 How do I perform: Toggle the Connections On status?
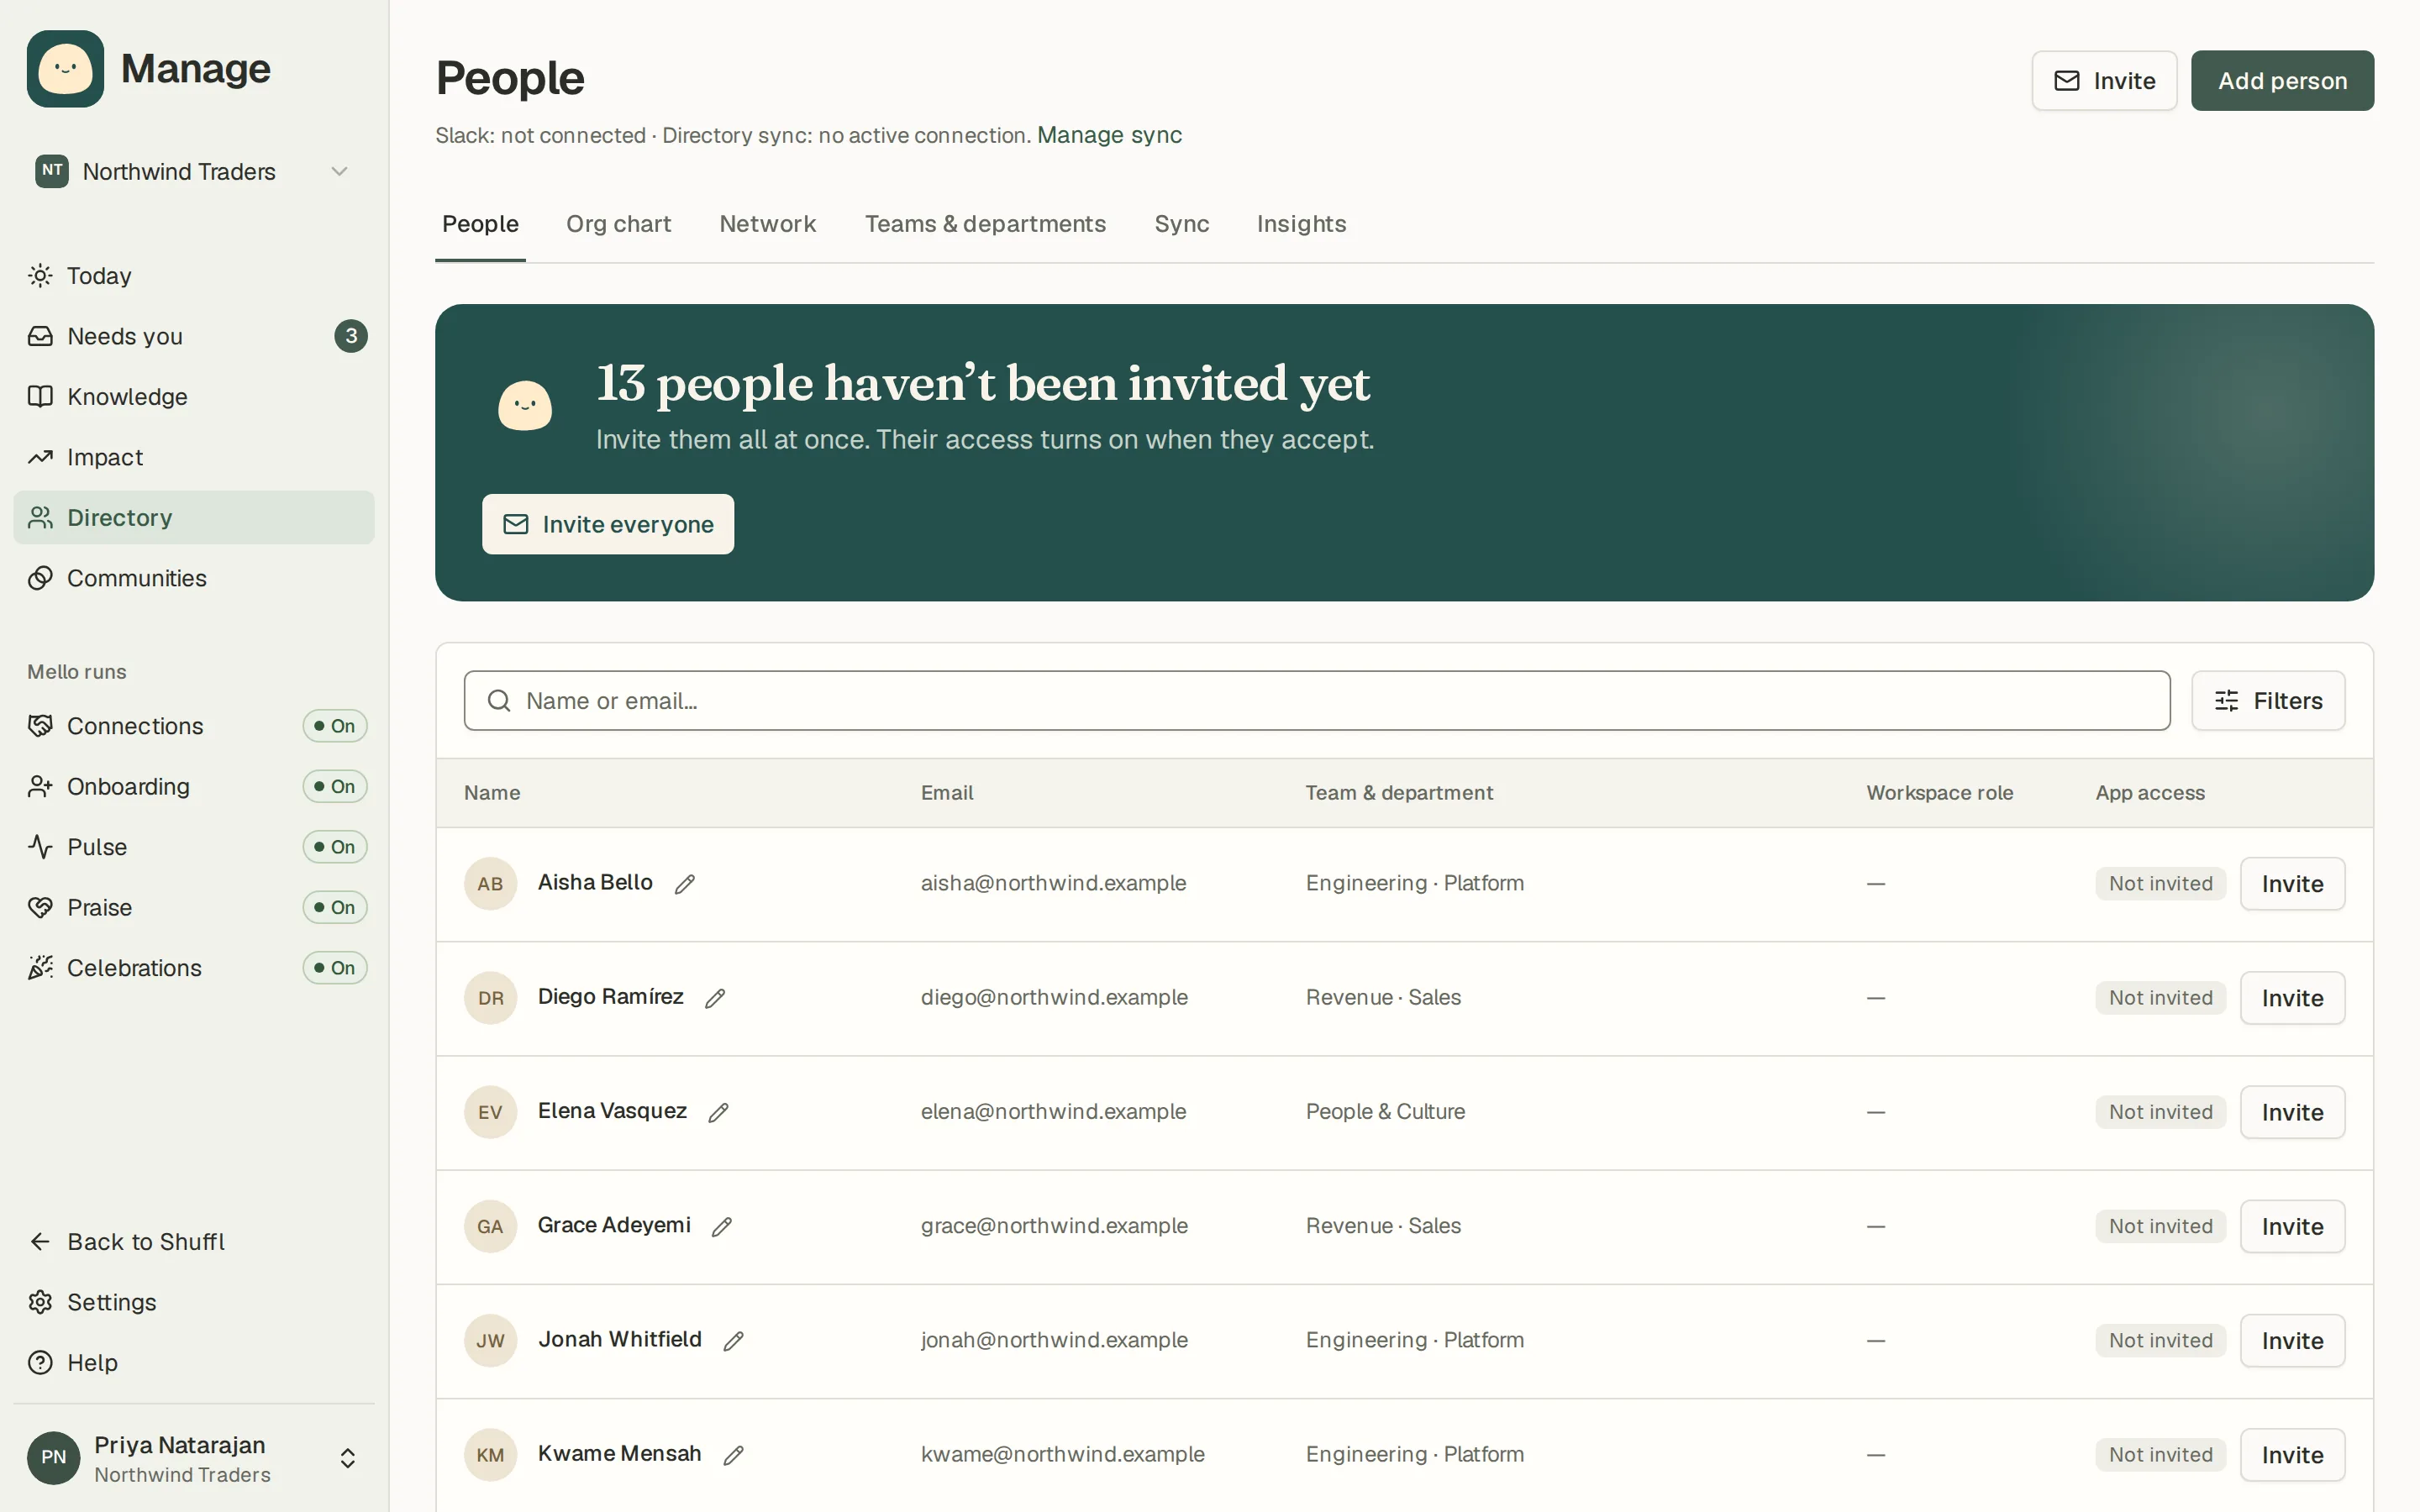[335, 726]
